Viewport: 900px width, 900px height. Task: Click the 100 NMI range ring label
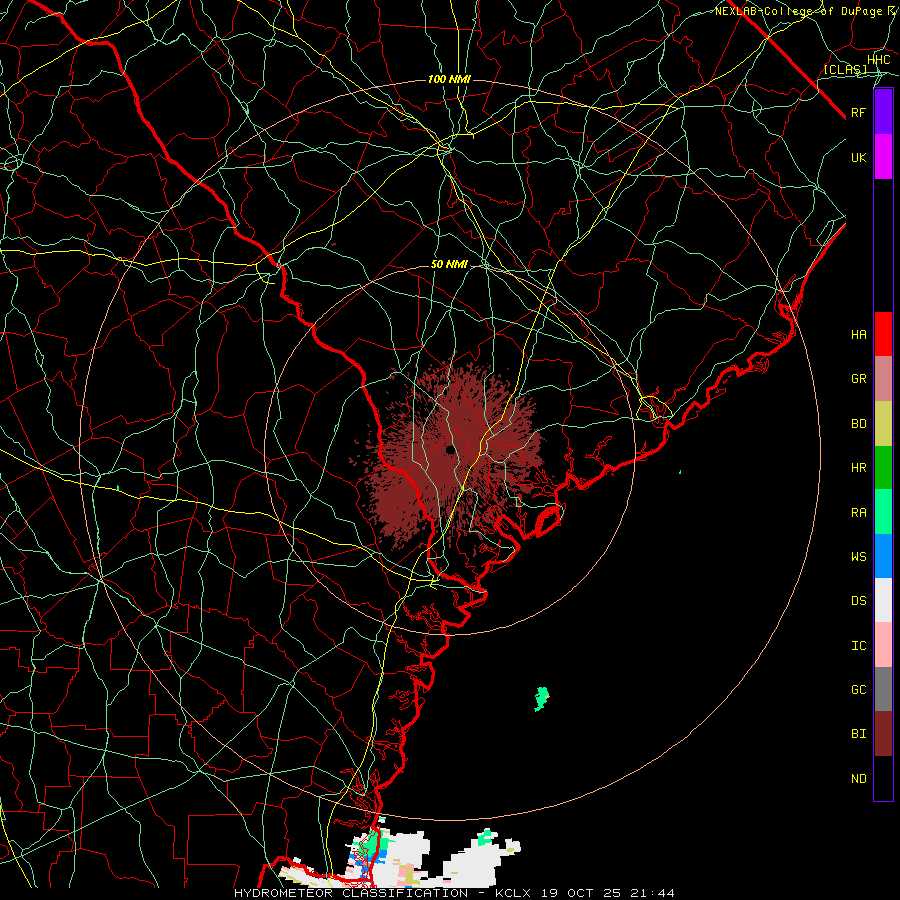449,79
